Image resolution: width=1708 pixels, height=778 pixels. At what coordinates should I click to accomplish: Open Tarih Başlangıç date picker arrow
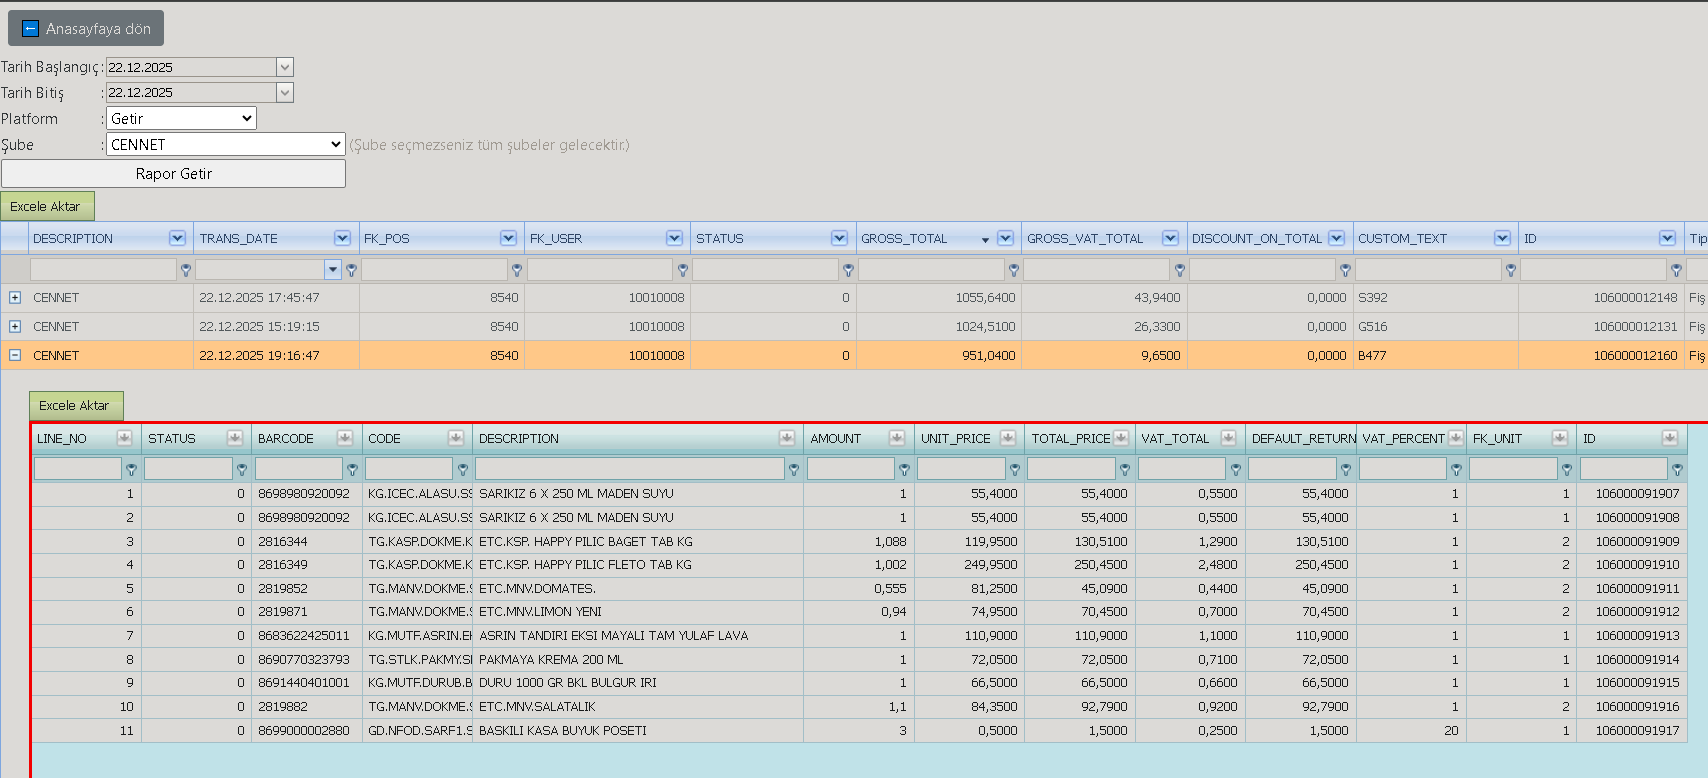click(285, 67)
